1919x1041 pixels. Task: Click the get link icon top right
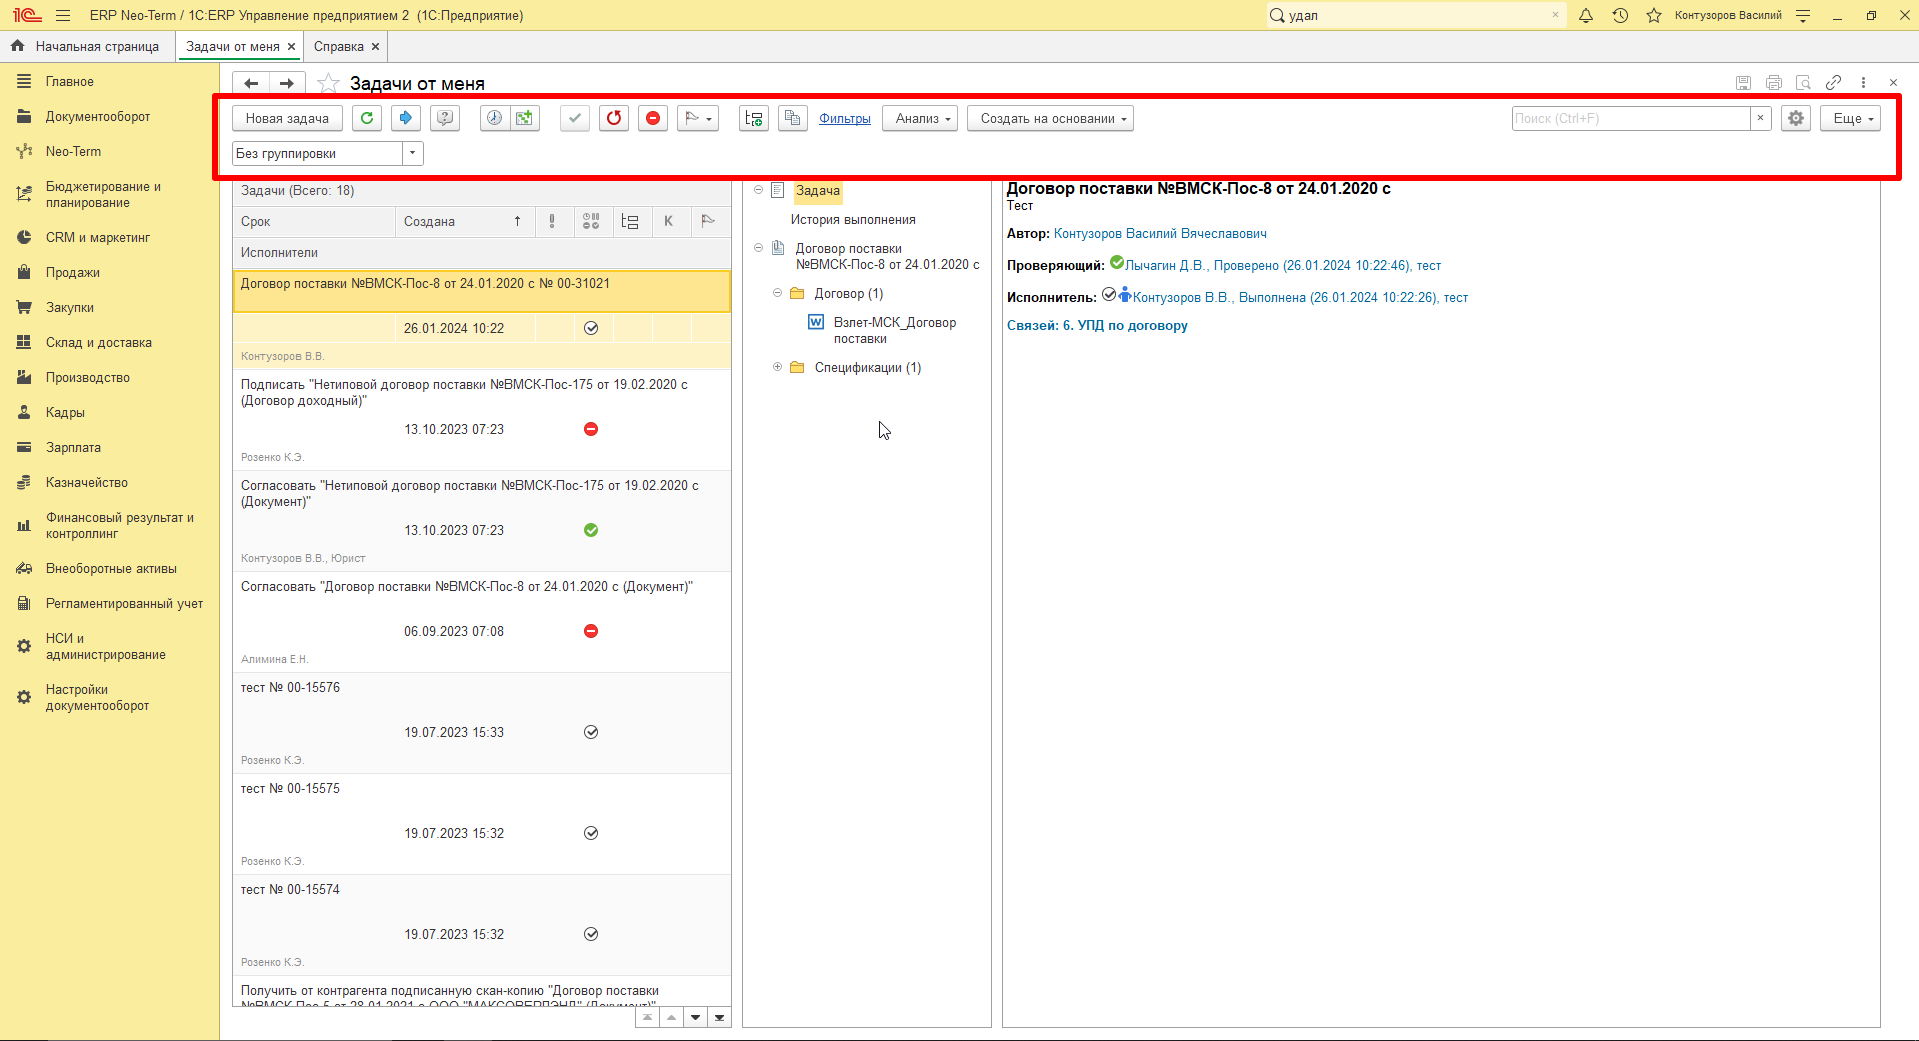click(1833, 83)
